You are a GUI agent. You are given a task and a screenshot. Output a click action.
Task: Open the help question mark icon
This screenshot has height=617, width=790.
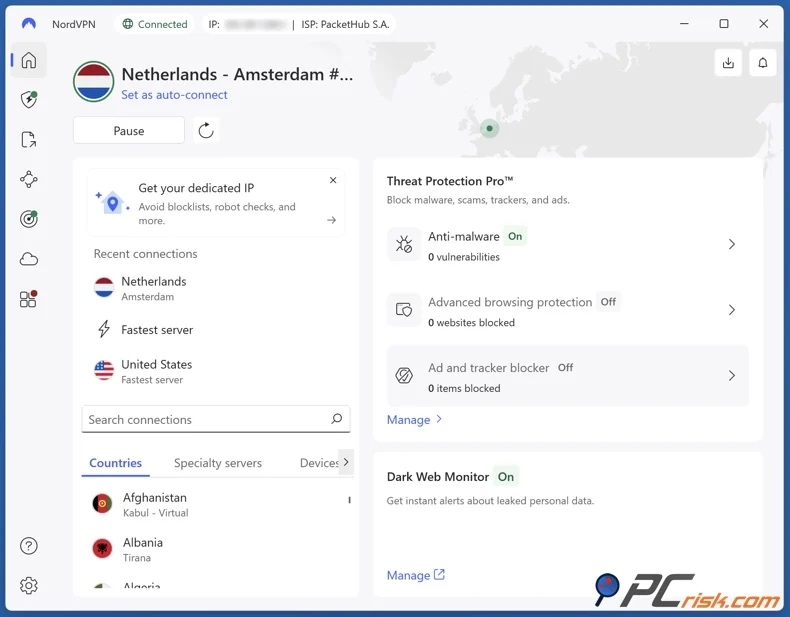click(x=29, y=545)
